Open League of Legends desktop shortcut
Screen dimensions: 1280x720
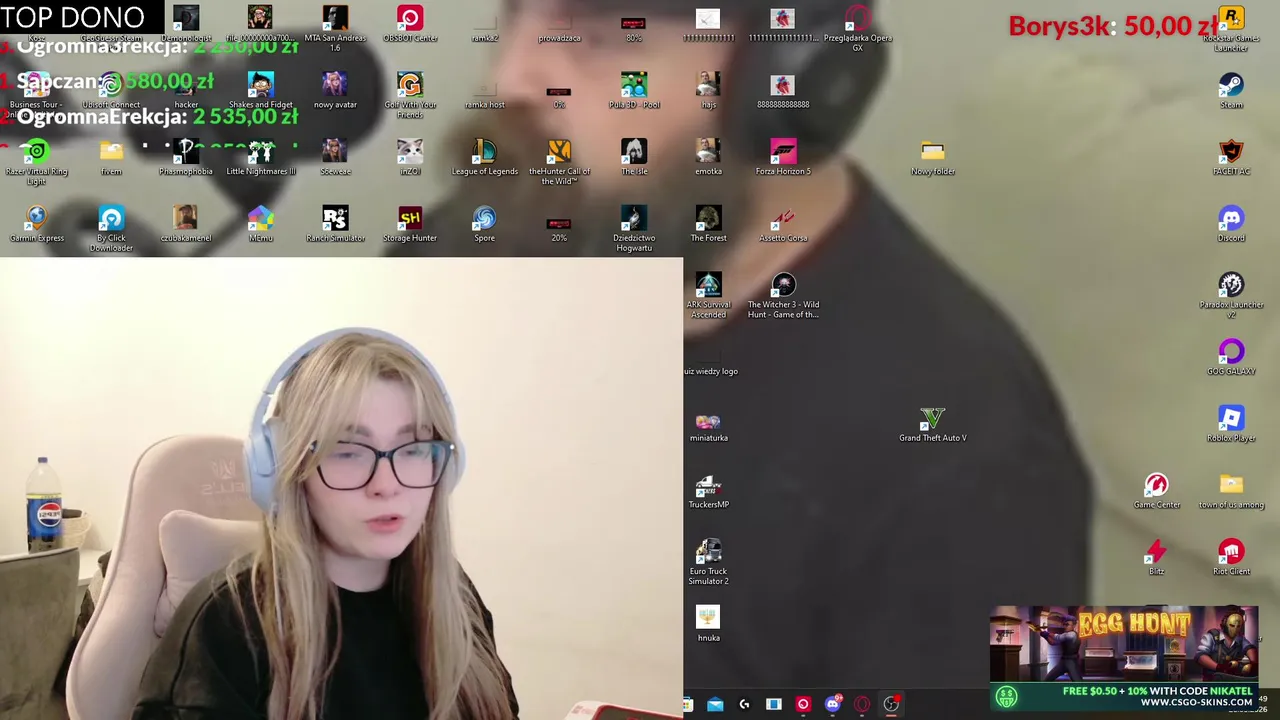[x=484, y=158]
